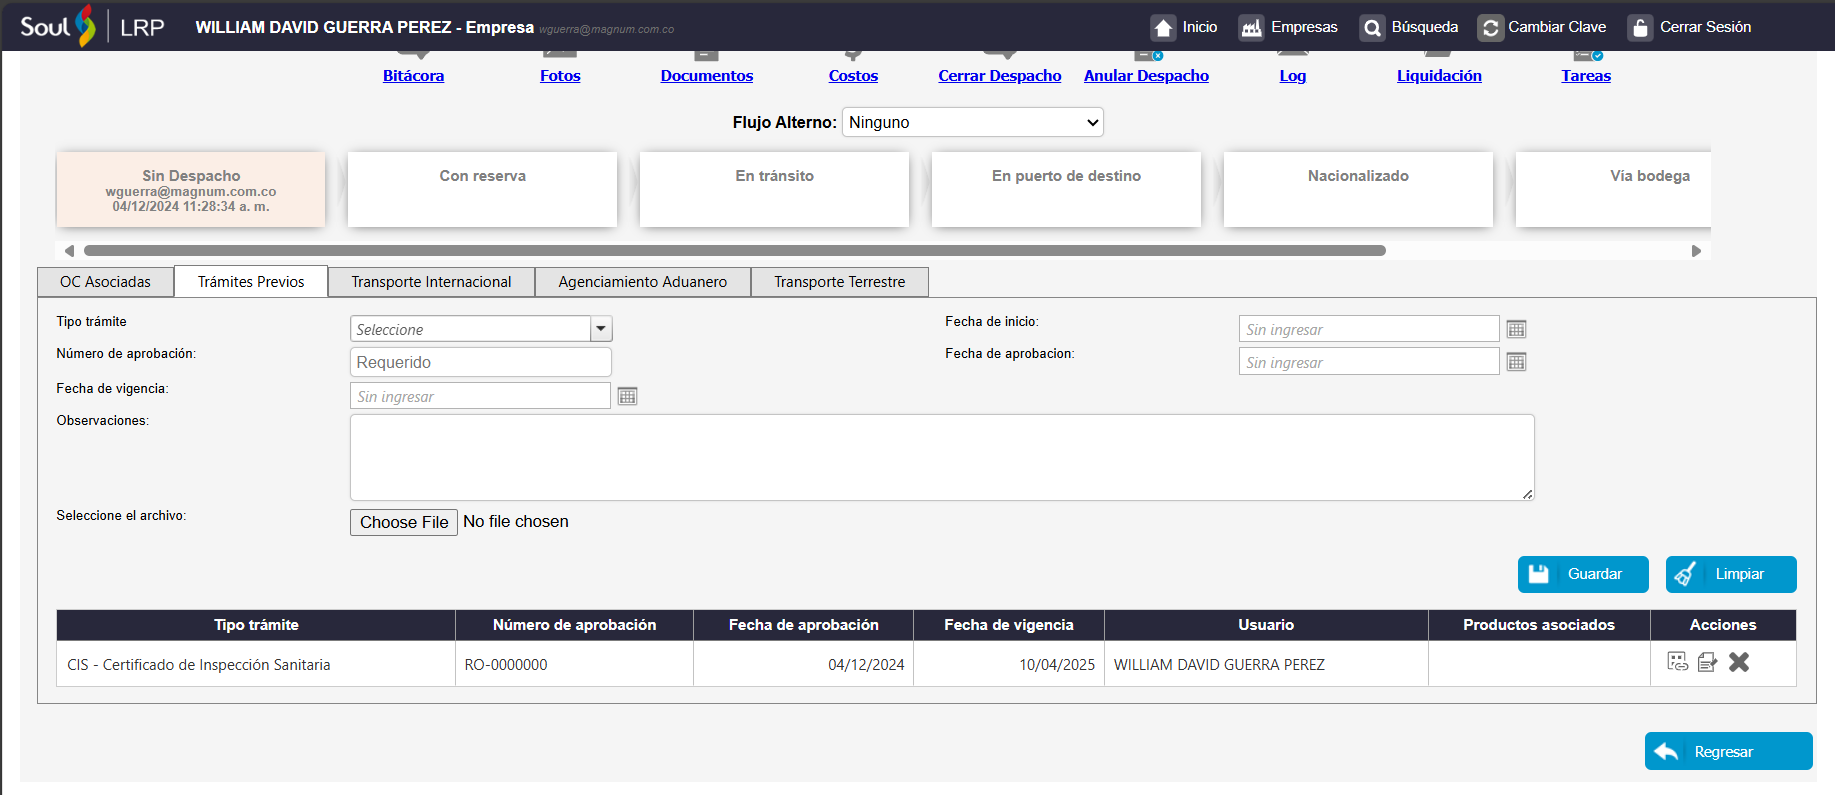Click the horizontal status flow scrollbar

tap(734, 251)
